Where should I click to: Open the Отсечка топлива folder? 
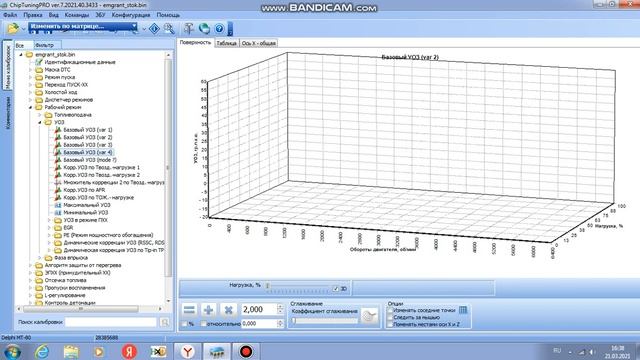65,280
